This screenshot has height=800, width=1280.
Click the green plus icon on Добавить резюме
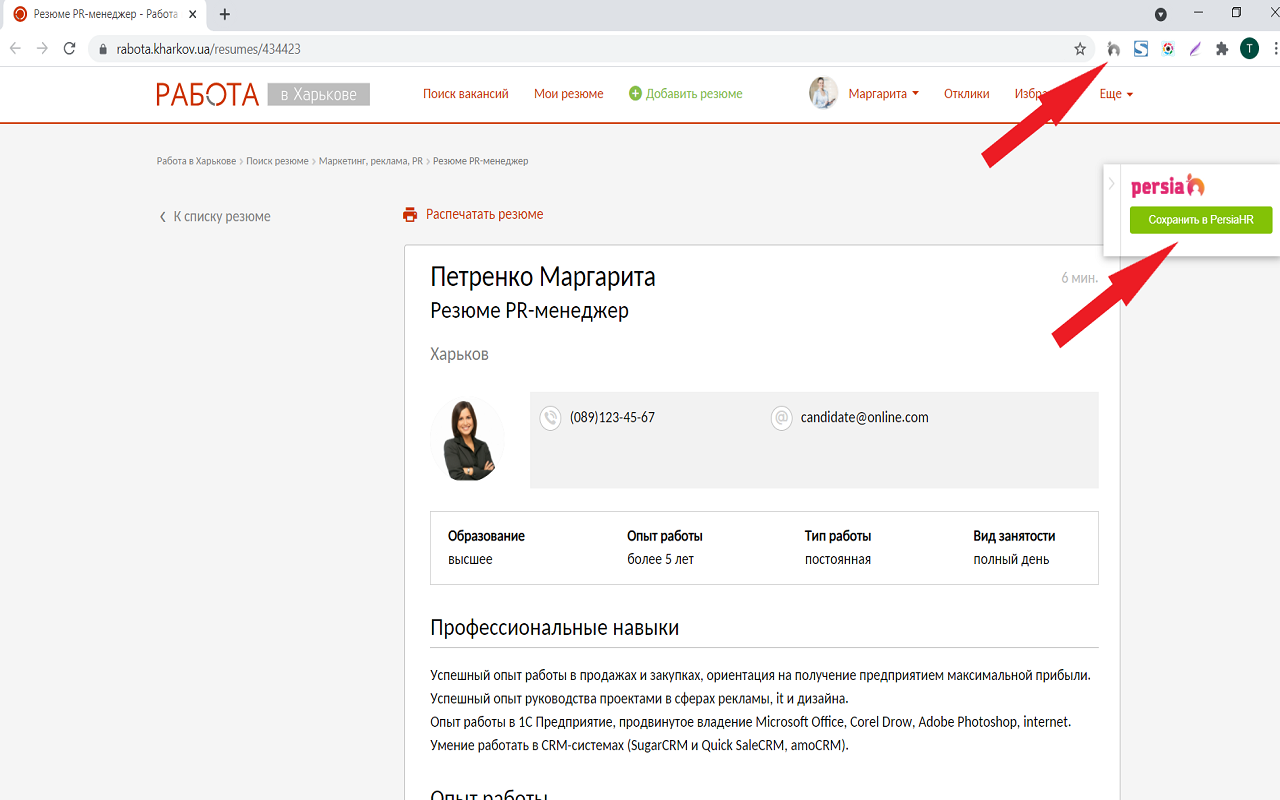point(634,92)
